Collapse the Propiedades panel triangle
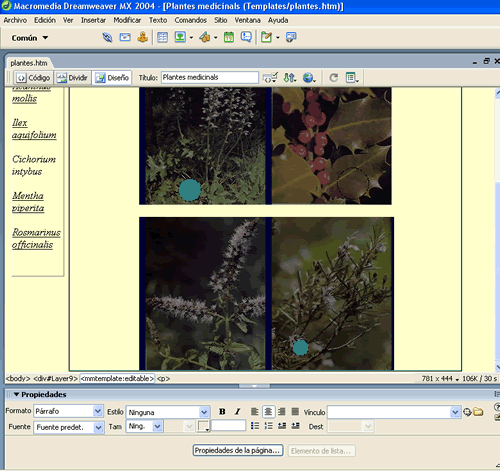The image size is (500, 471). [16, 394]
